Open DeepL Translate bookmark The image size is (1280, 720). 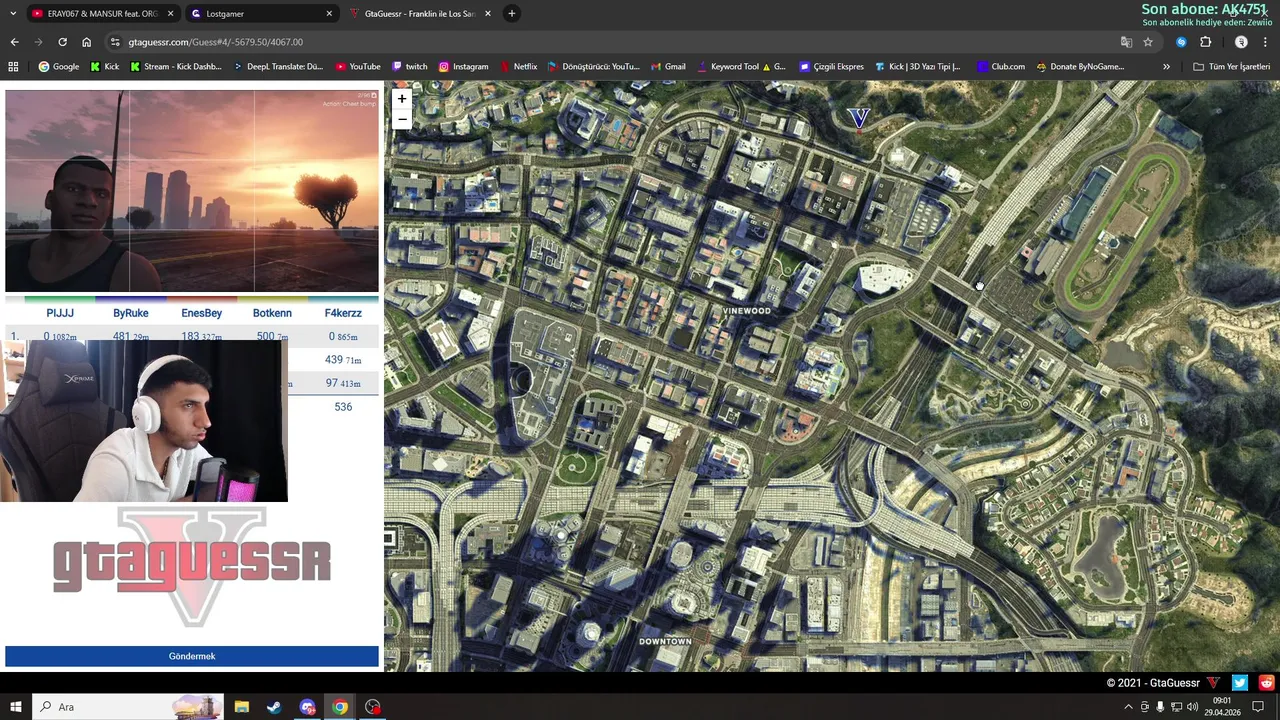click(x=279, y=67)
